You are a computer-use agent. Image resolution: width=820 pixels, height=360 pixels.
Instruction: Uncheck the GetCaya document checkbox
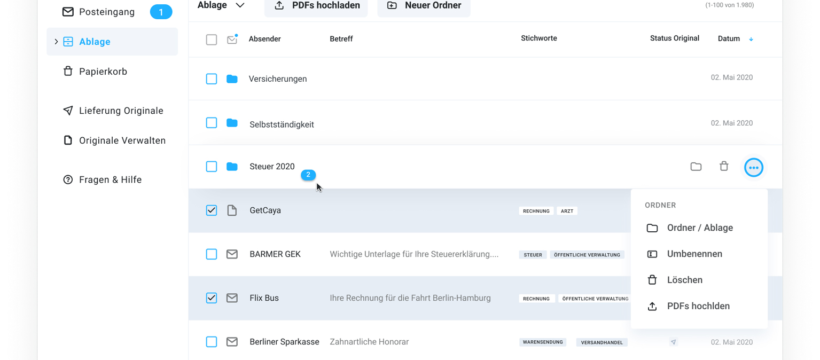click(x=211, y=210)
